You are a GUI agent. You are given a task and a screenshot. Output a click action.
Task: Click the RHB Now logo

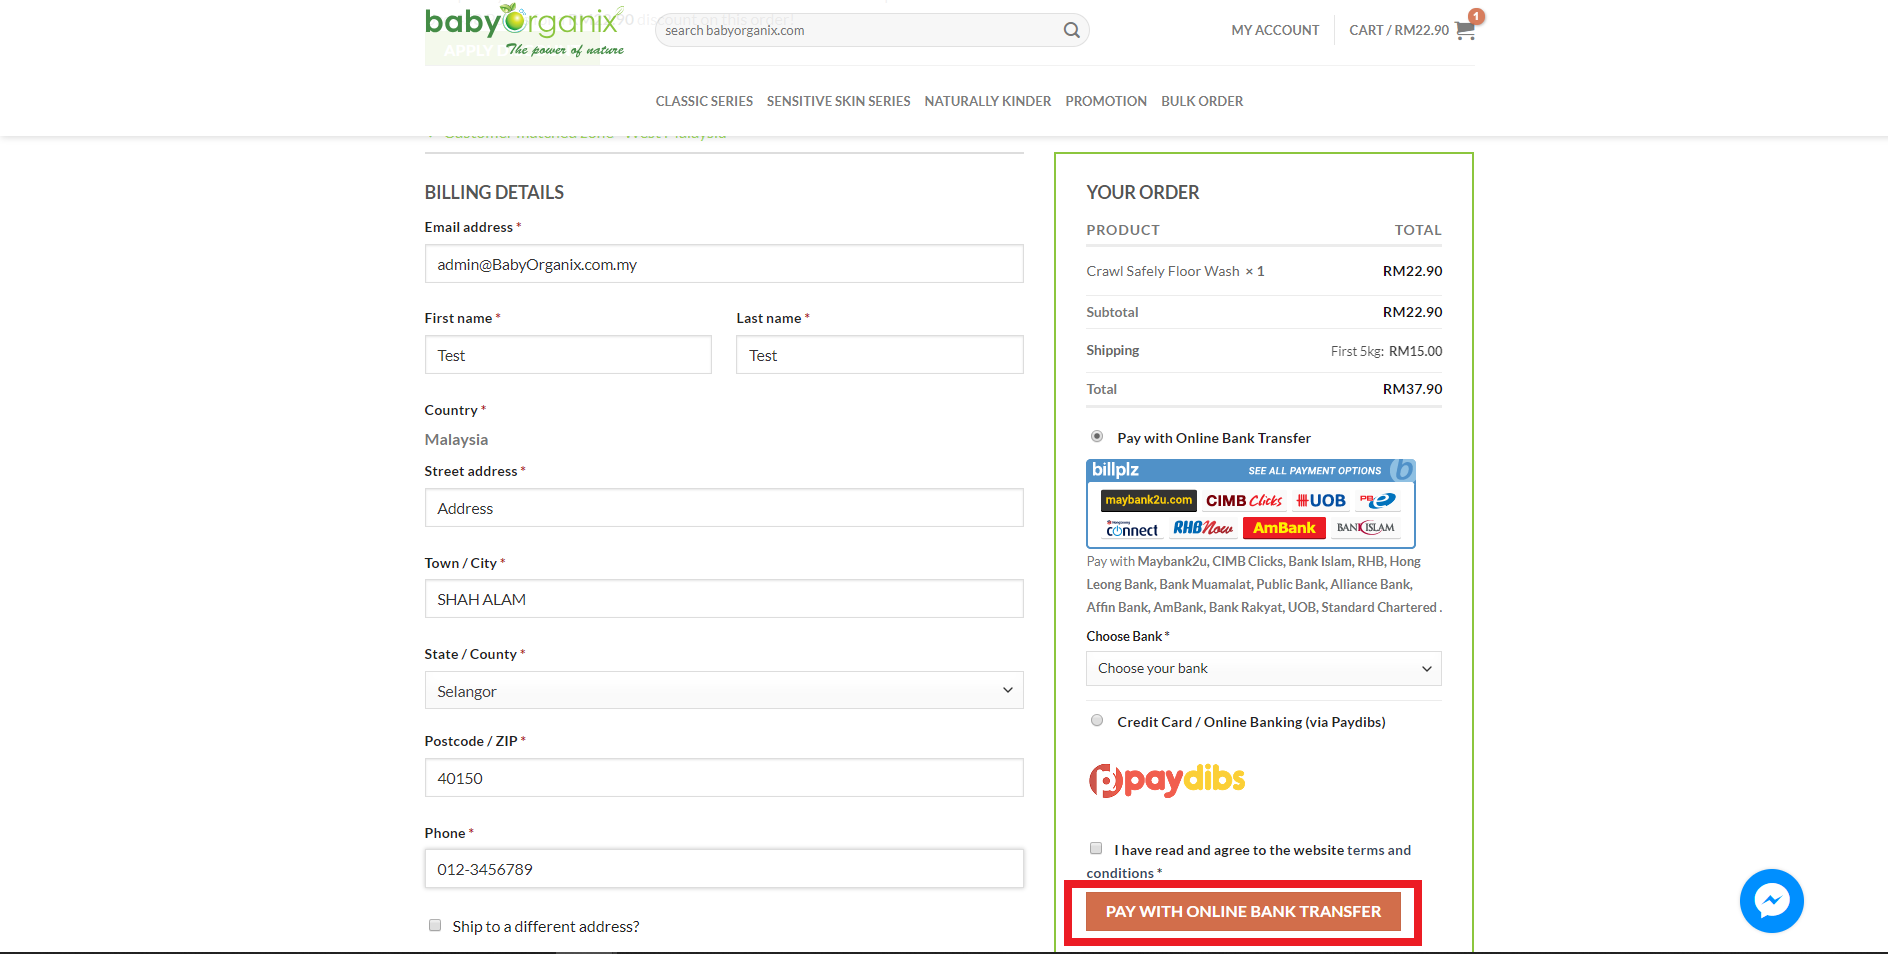click(x=1203, y=528)
